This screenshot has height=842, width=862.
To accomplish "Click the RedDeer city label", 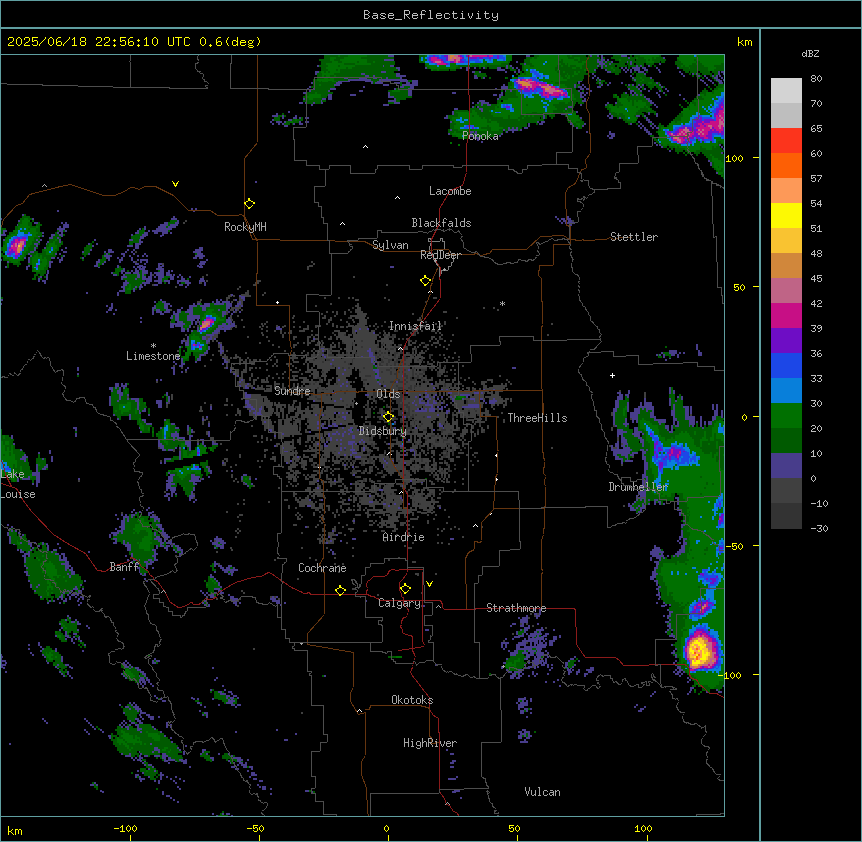I will tap(440, 255).
